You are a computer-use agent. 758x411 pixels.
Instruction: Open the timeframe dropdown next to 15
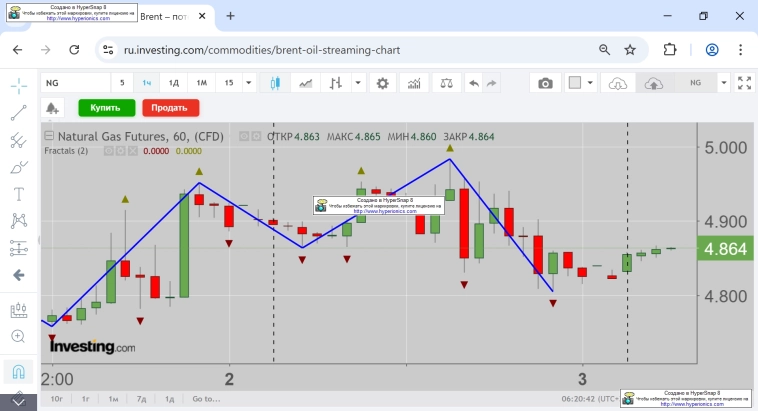[x=250, y=84]
